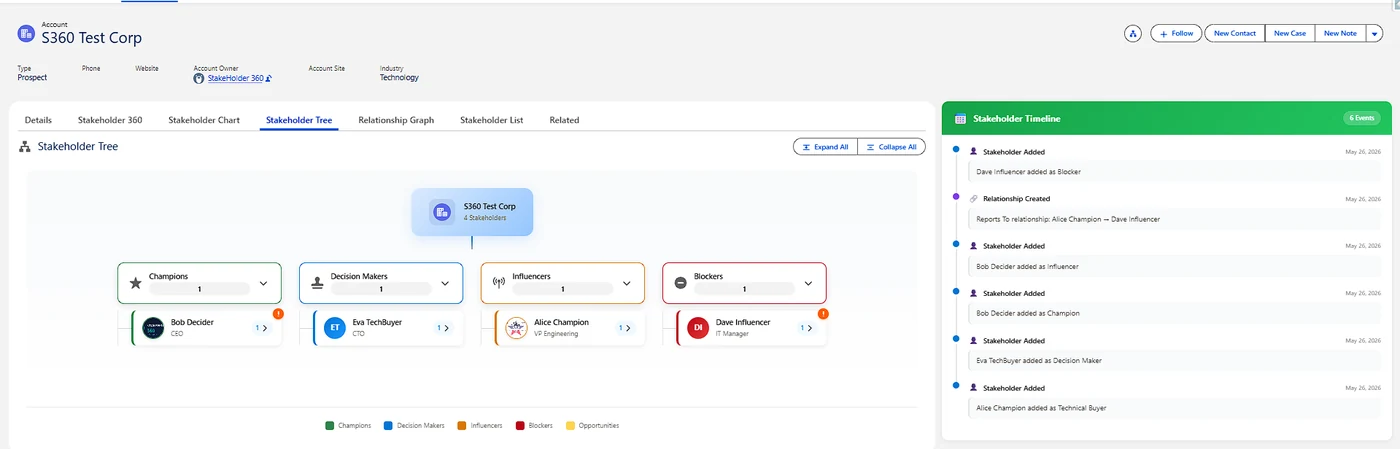
Task: Open the Stakeholder 360 tab
Action: tap(110, 120)
